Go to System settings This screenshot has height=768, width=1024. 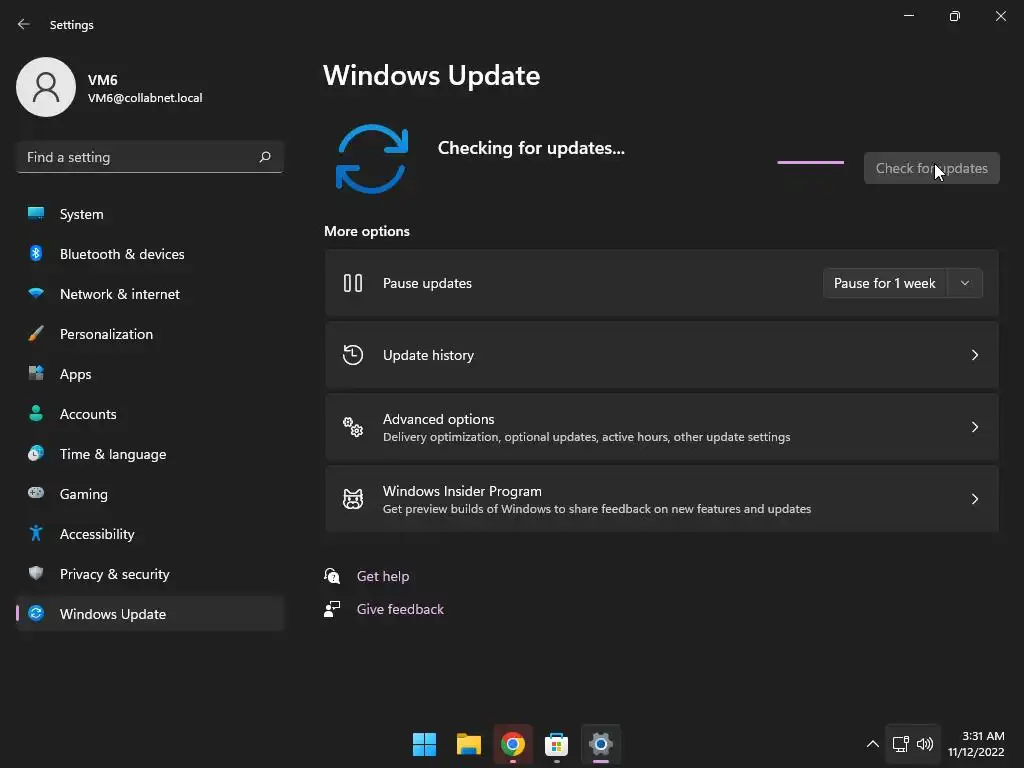click(x=150, y=214)
